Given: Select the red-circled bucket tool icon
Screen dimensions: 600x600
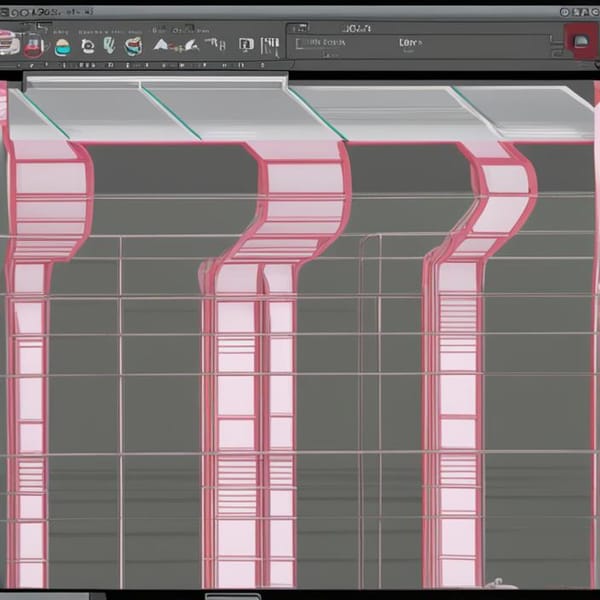Looking at the screenshot, I should click(x=34, y=46).
